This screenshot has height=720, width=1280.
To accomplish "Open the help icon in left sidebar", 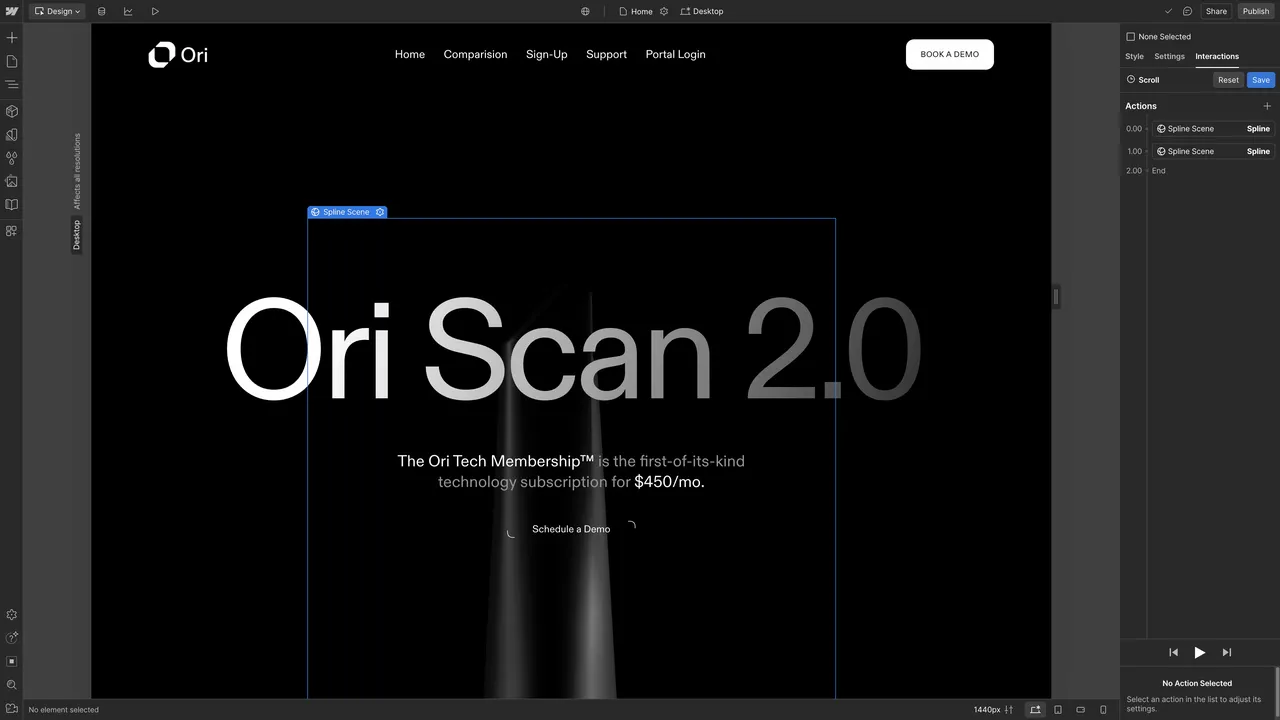I will 12,638.
